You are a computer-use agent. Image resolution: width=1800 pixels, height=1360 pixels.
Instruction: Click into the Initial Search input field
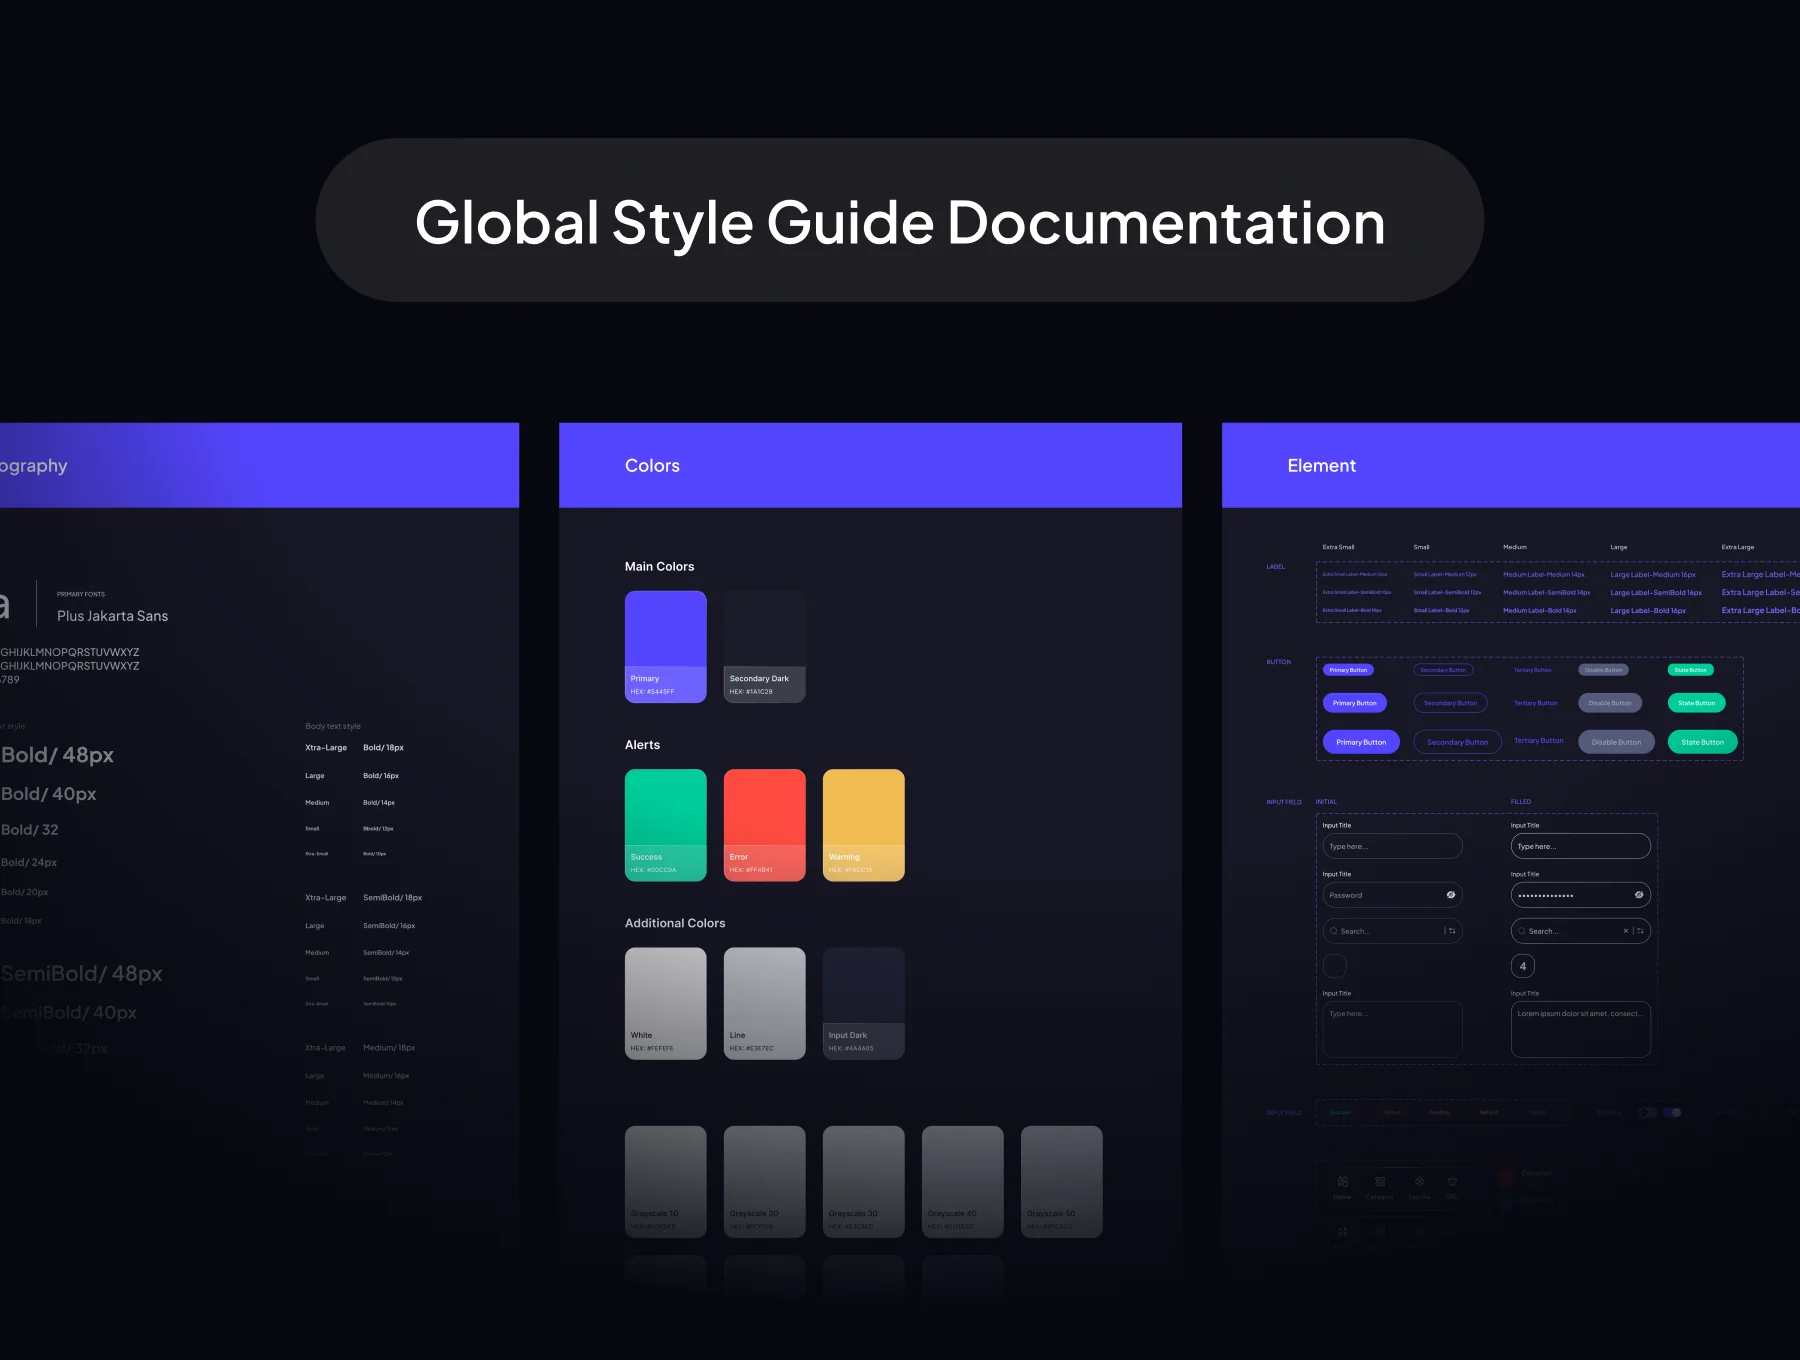[x=1393, y=931]
